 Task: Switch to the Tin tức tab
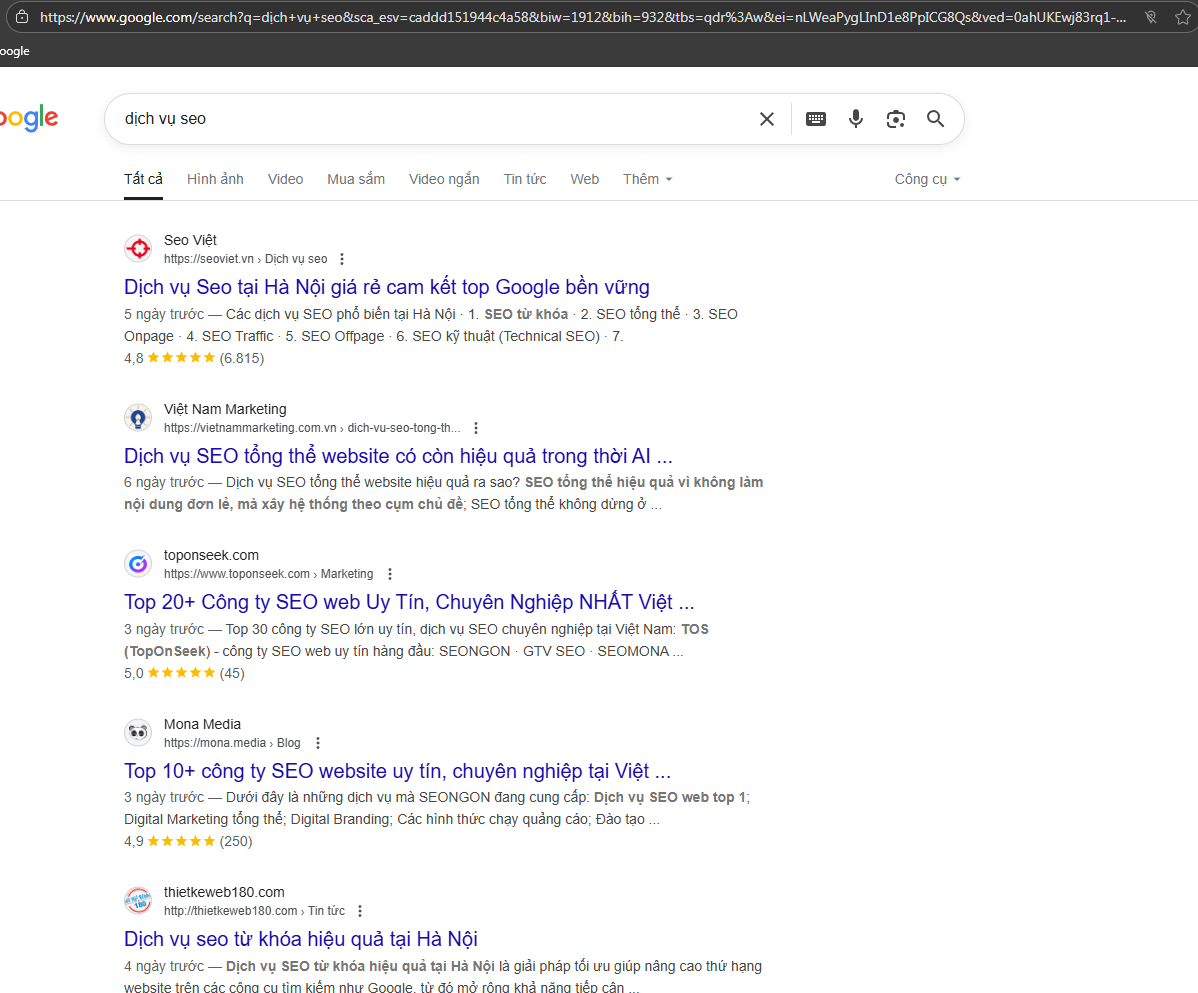click(x=525, y=180)
